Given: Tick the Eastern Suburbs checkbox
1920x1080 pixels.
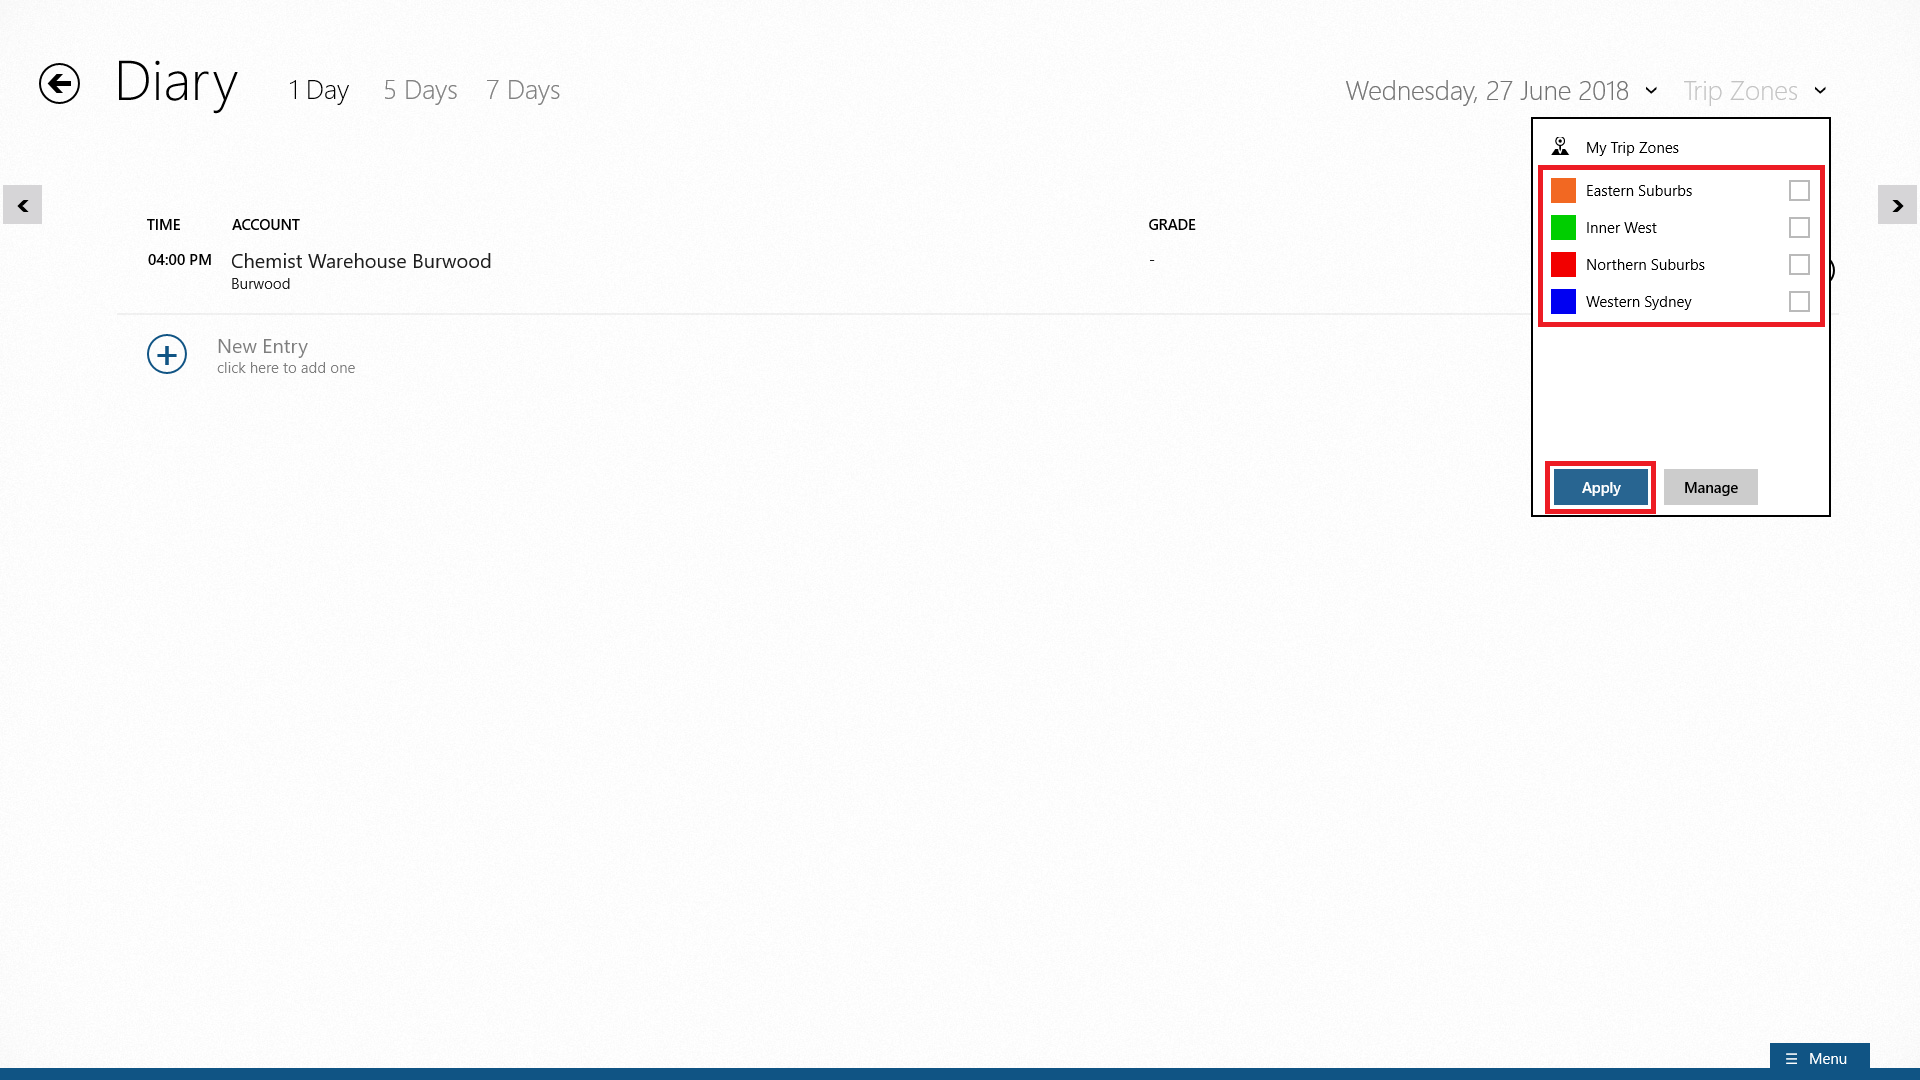Looking at the screenshot, I should 1799,190.
